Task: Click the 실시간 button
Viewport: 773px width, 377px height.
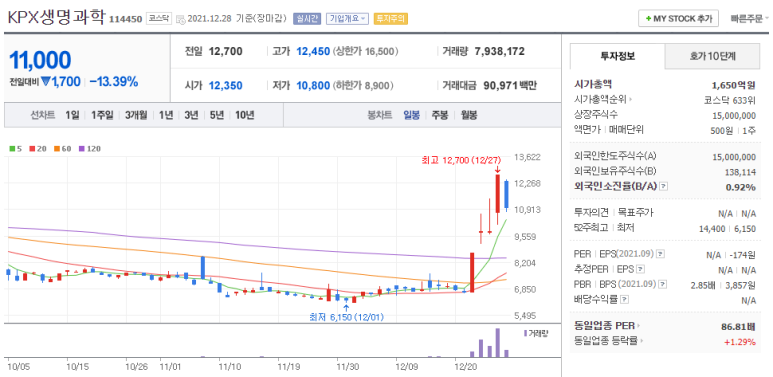Action: (307, 19)
